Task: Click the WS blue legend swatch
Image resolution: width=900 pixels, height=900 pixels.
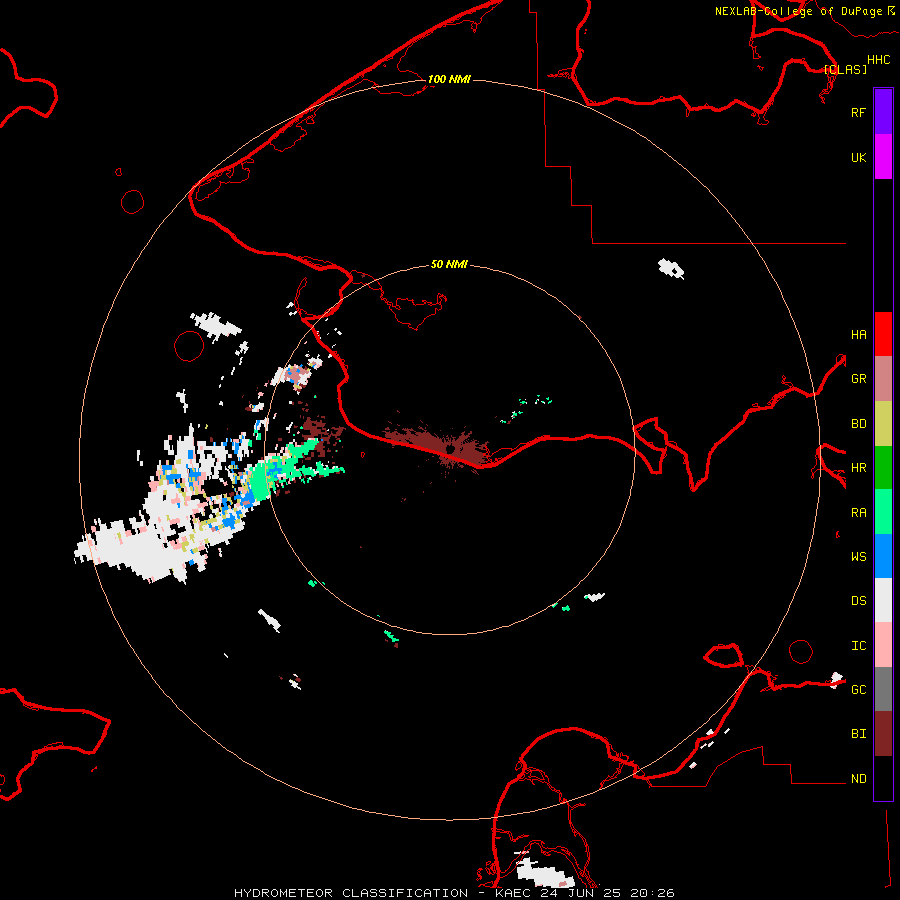Action: [883, 556]
